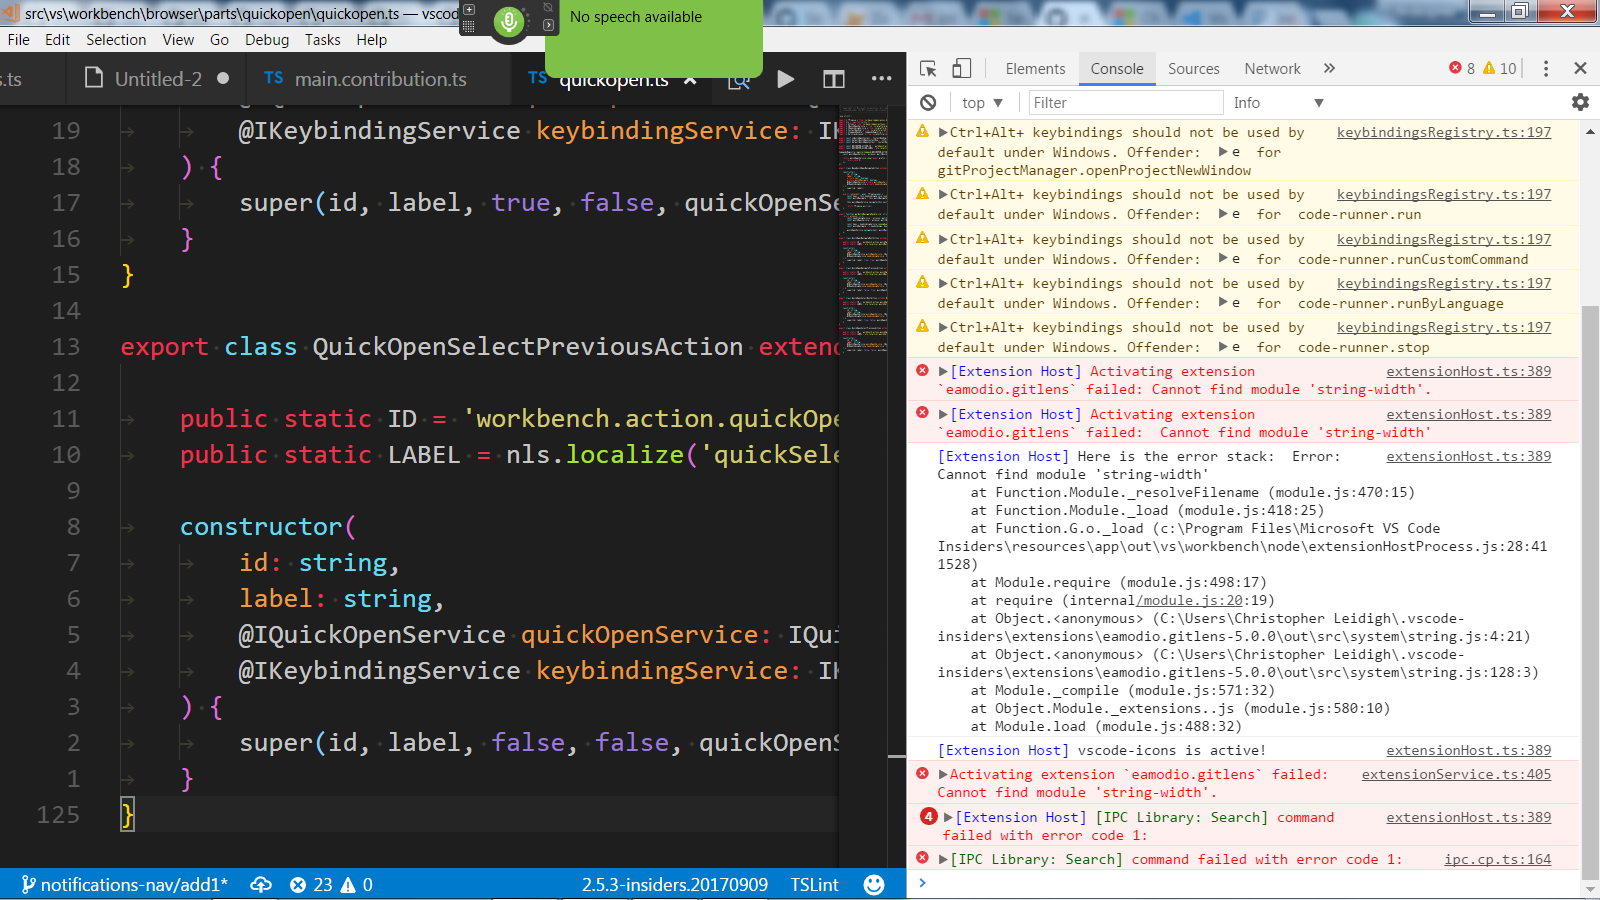Clear the DevTools console

(x=929, y=102)
